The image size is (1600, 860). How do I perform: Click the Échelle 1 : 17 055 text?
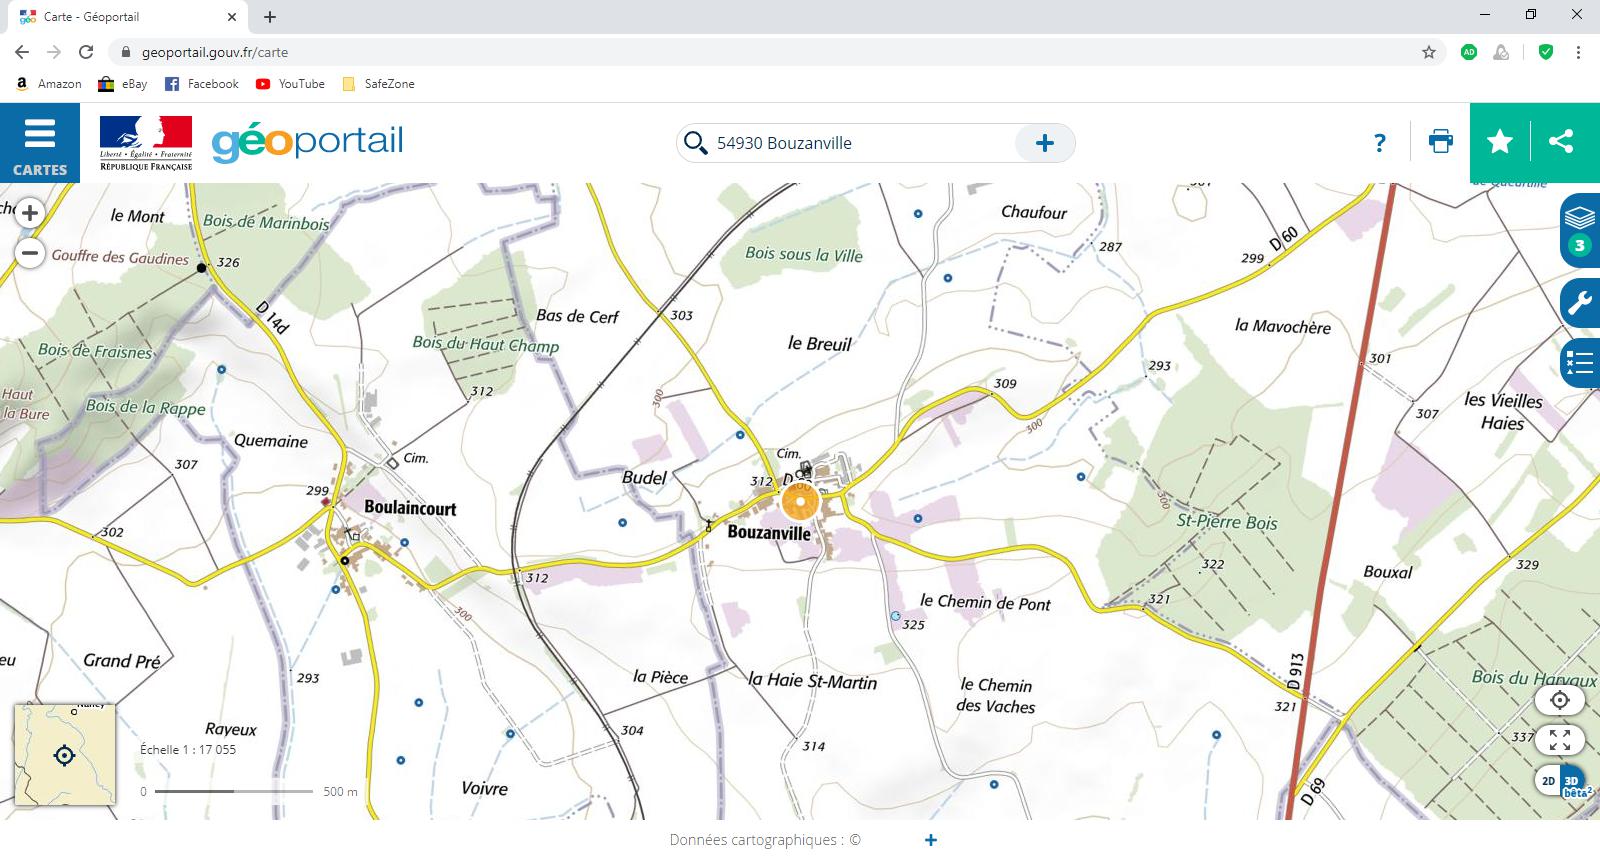click(188, 749)
